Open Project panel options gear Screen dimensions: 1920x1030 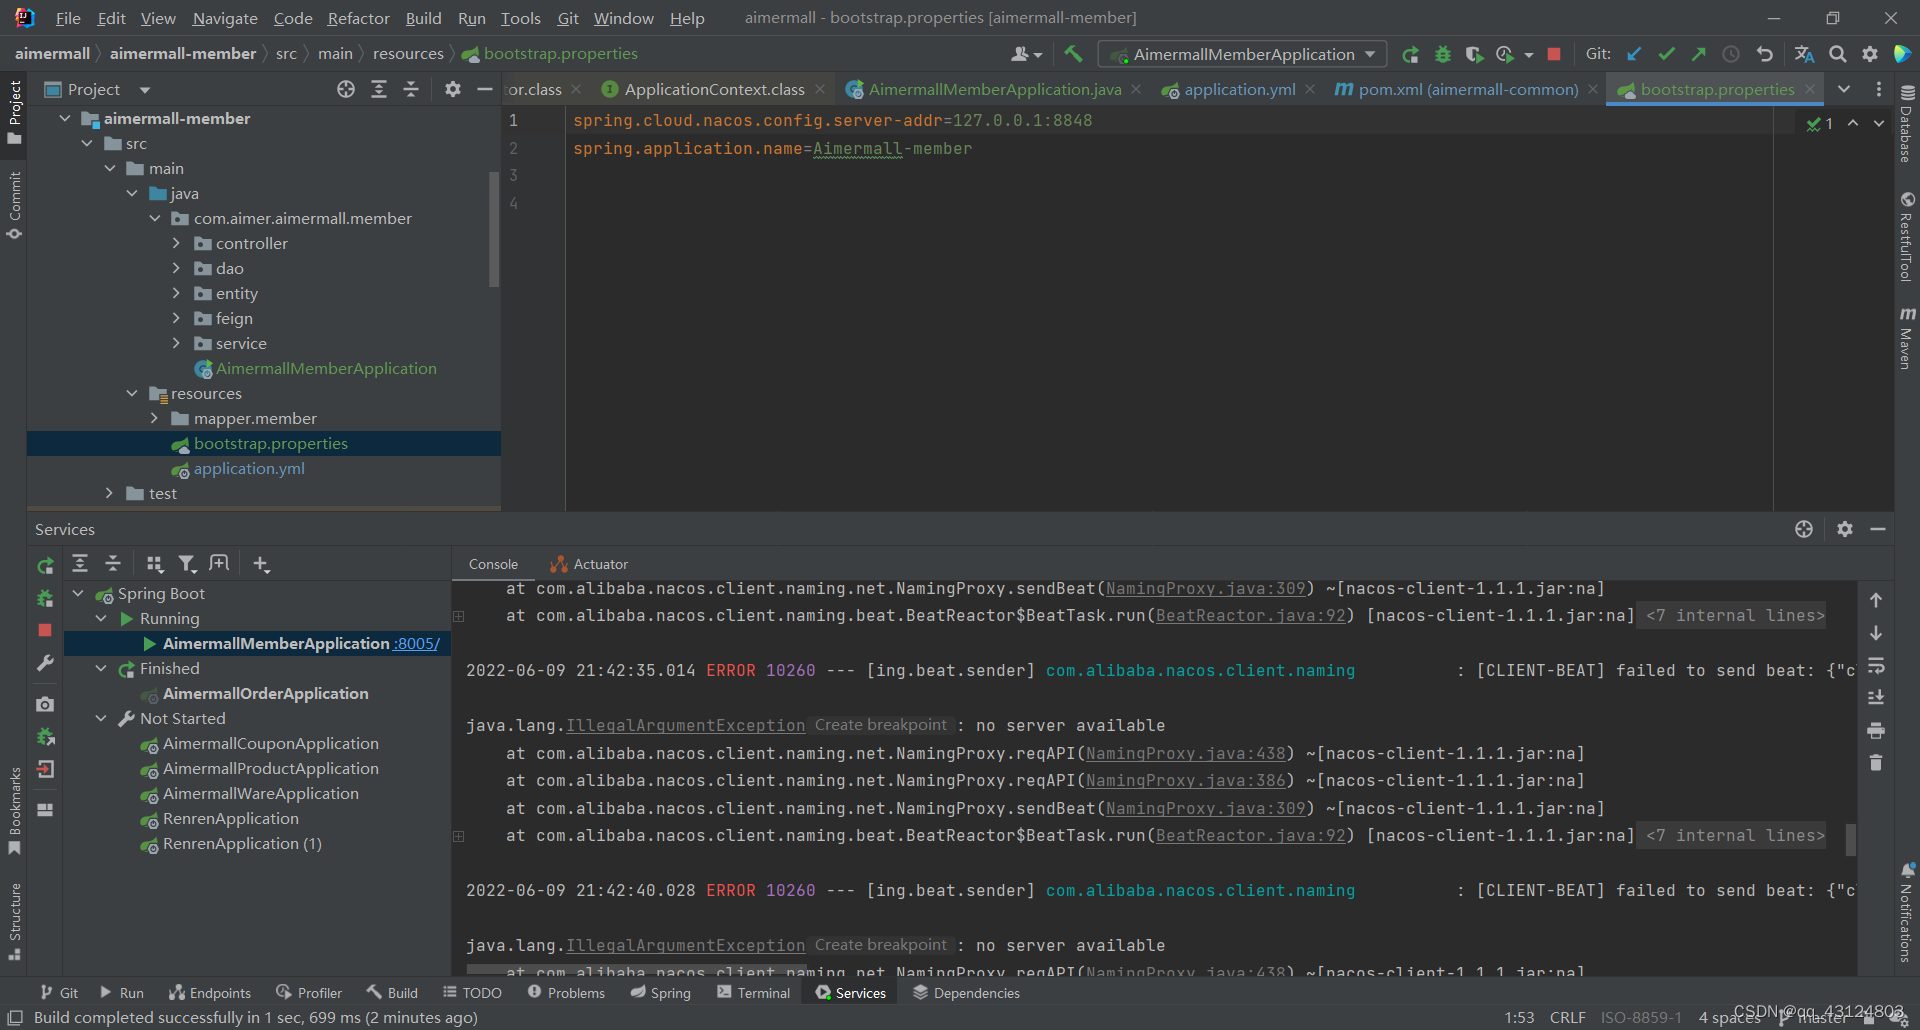453,89
